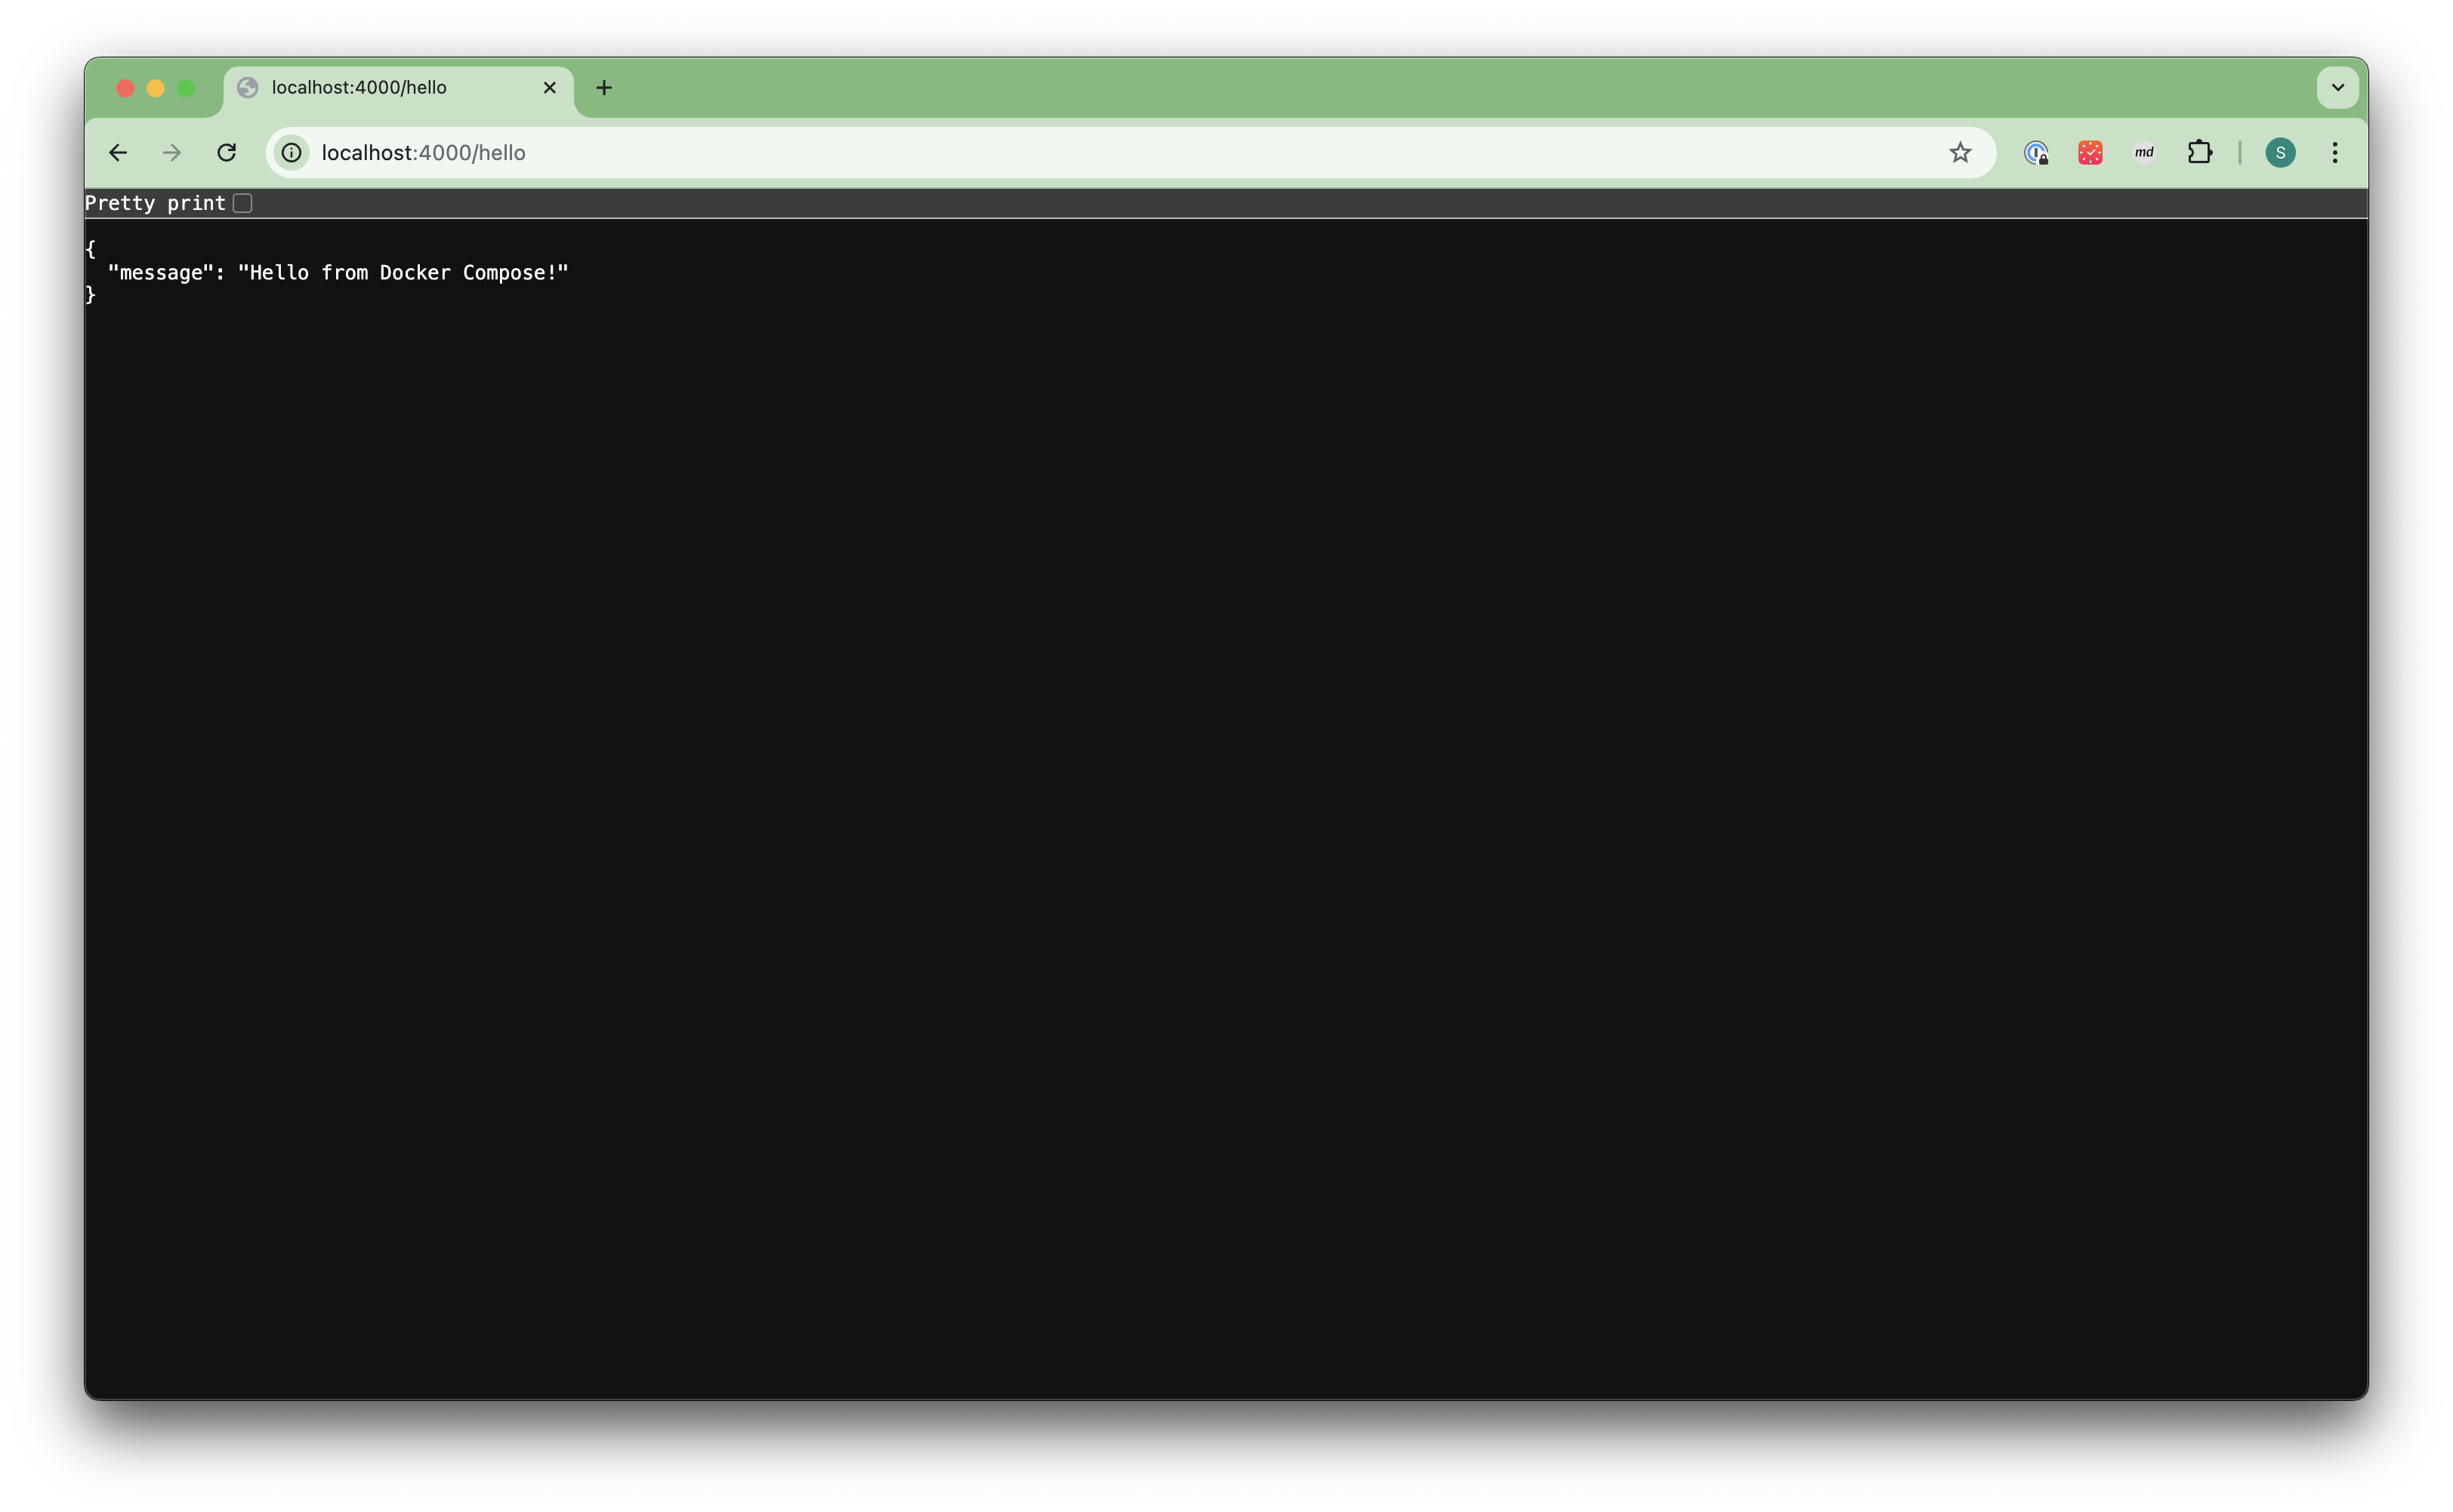
Task: Open a new tab with the plus button
Action: pyautogui.click(x=604, y=87)
